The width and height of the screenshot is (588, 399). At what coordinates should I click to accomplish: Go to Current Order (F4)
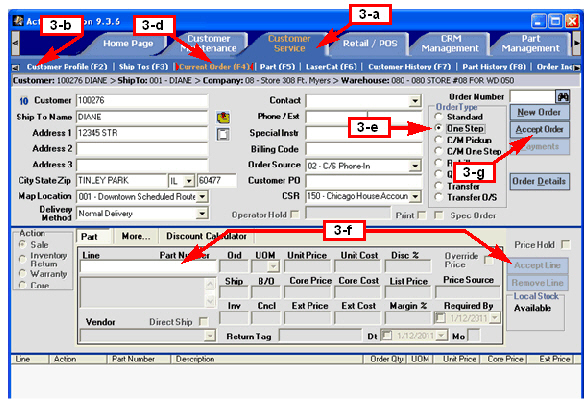[214, 67]
